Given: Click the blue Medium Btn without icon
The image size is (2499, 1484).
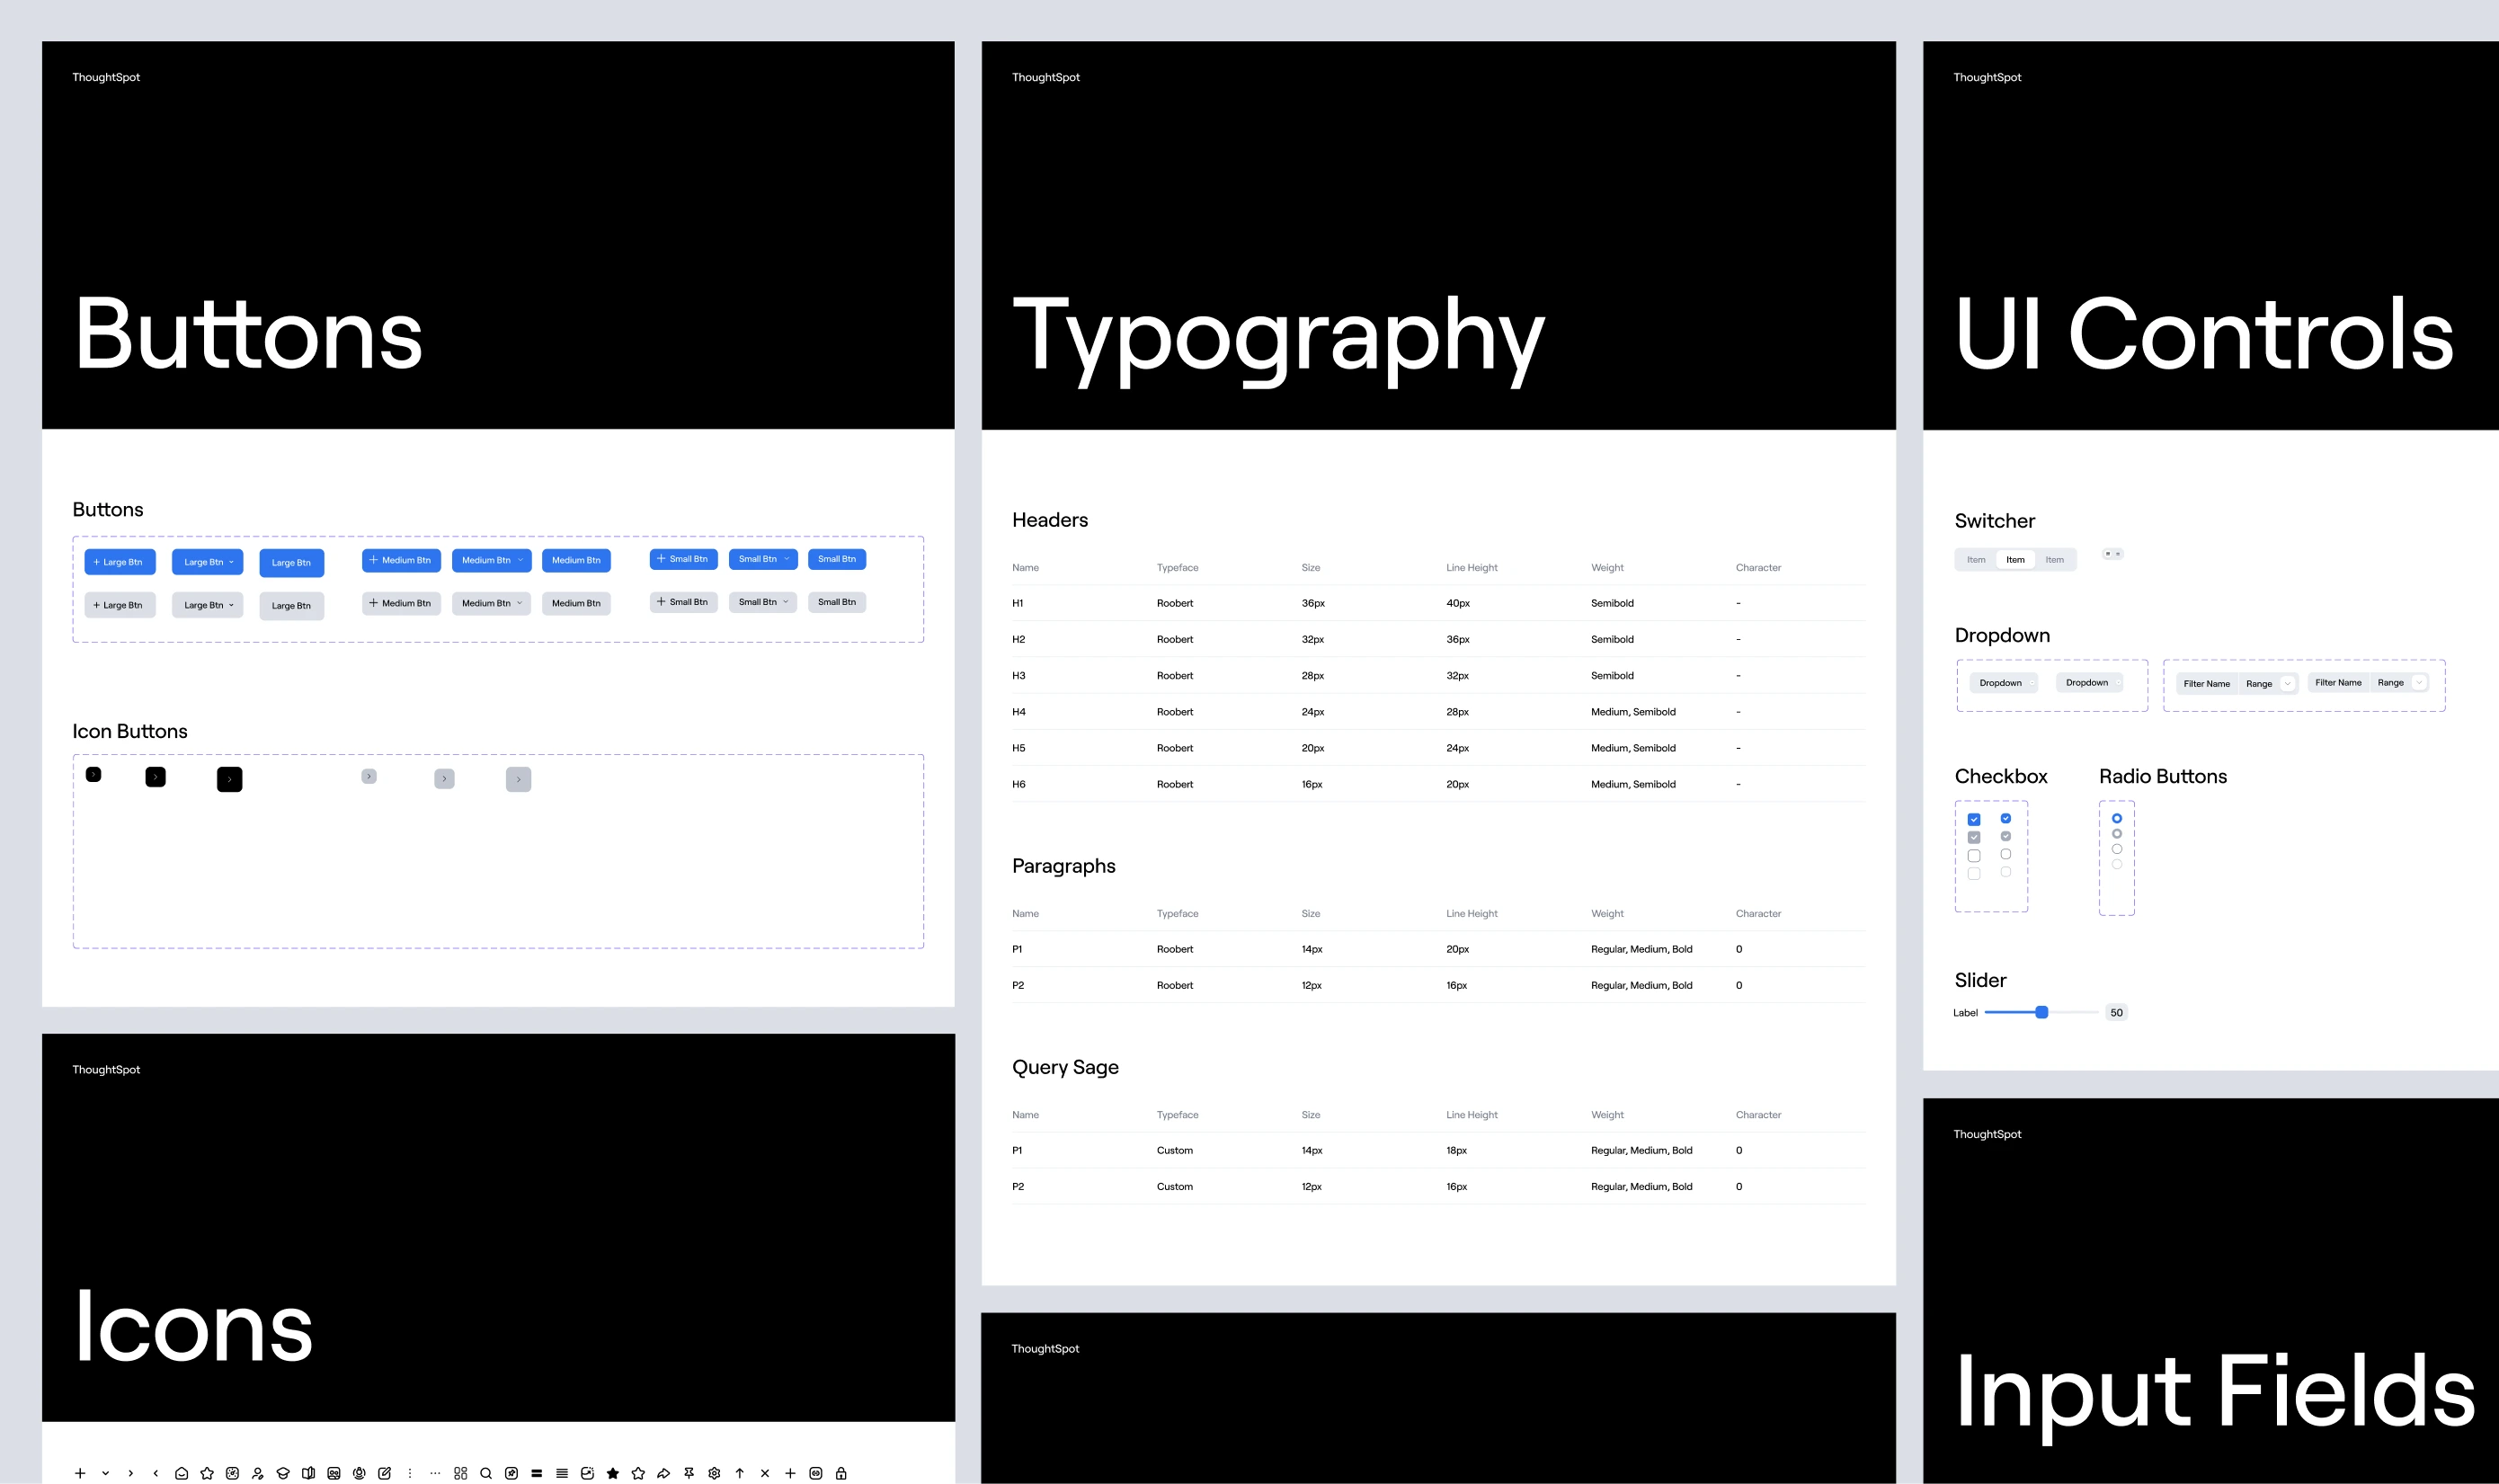Looking at the screenshot, I should point(576,560).
